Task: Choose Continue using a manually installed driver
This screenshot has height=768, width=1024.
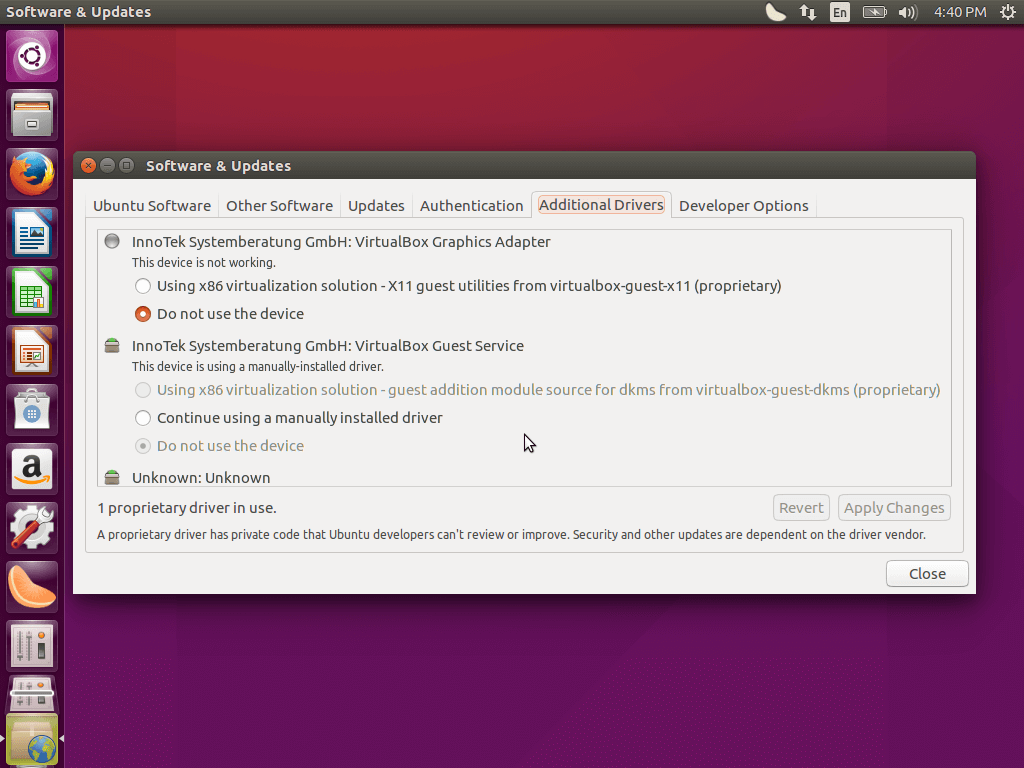Action: (x=143, y=418)
